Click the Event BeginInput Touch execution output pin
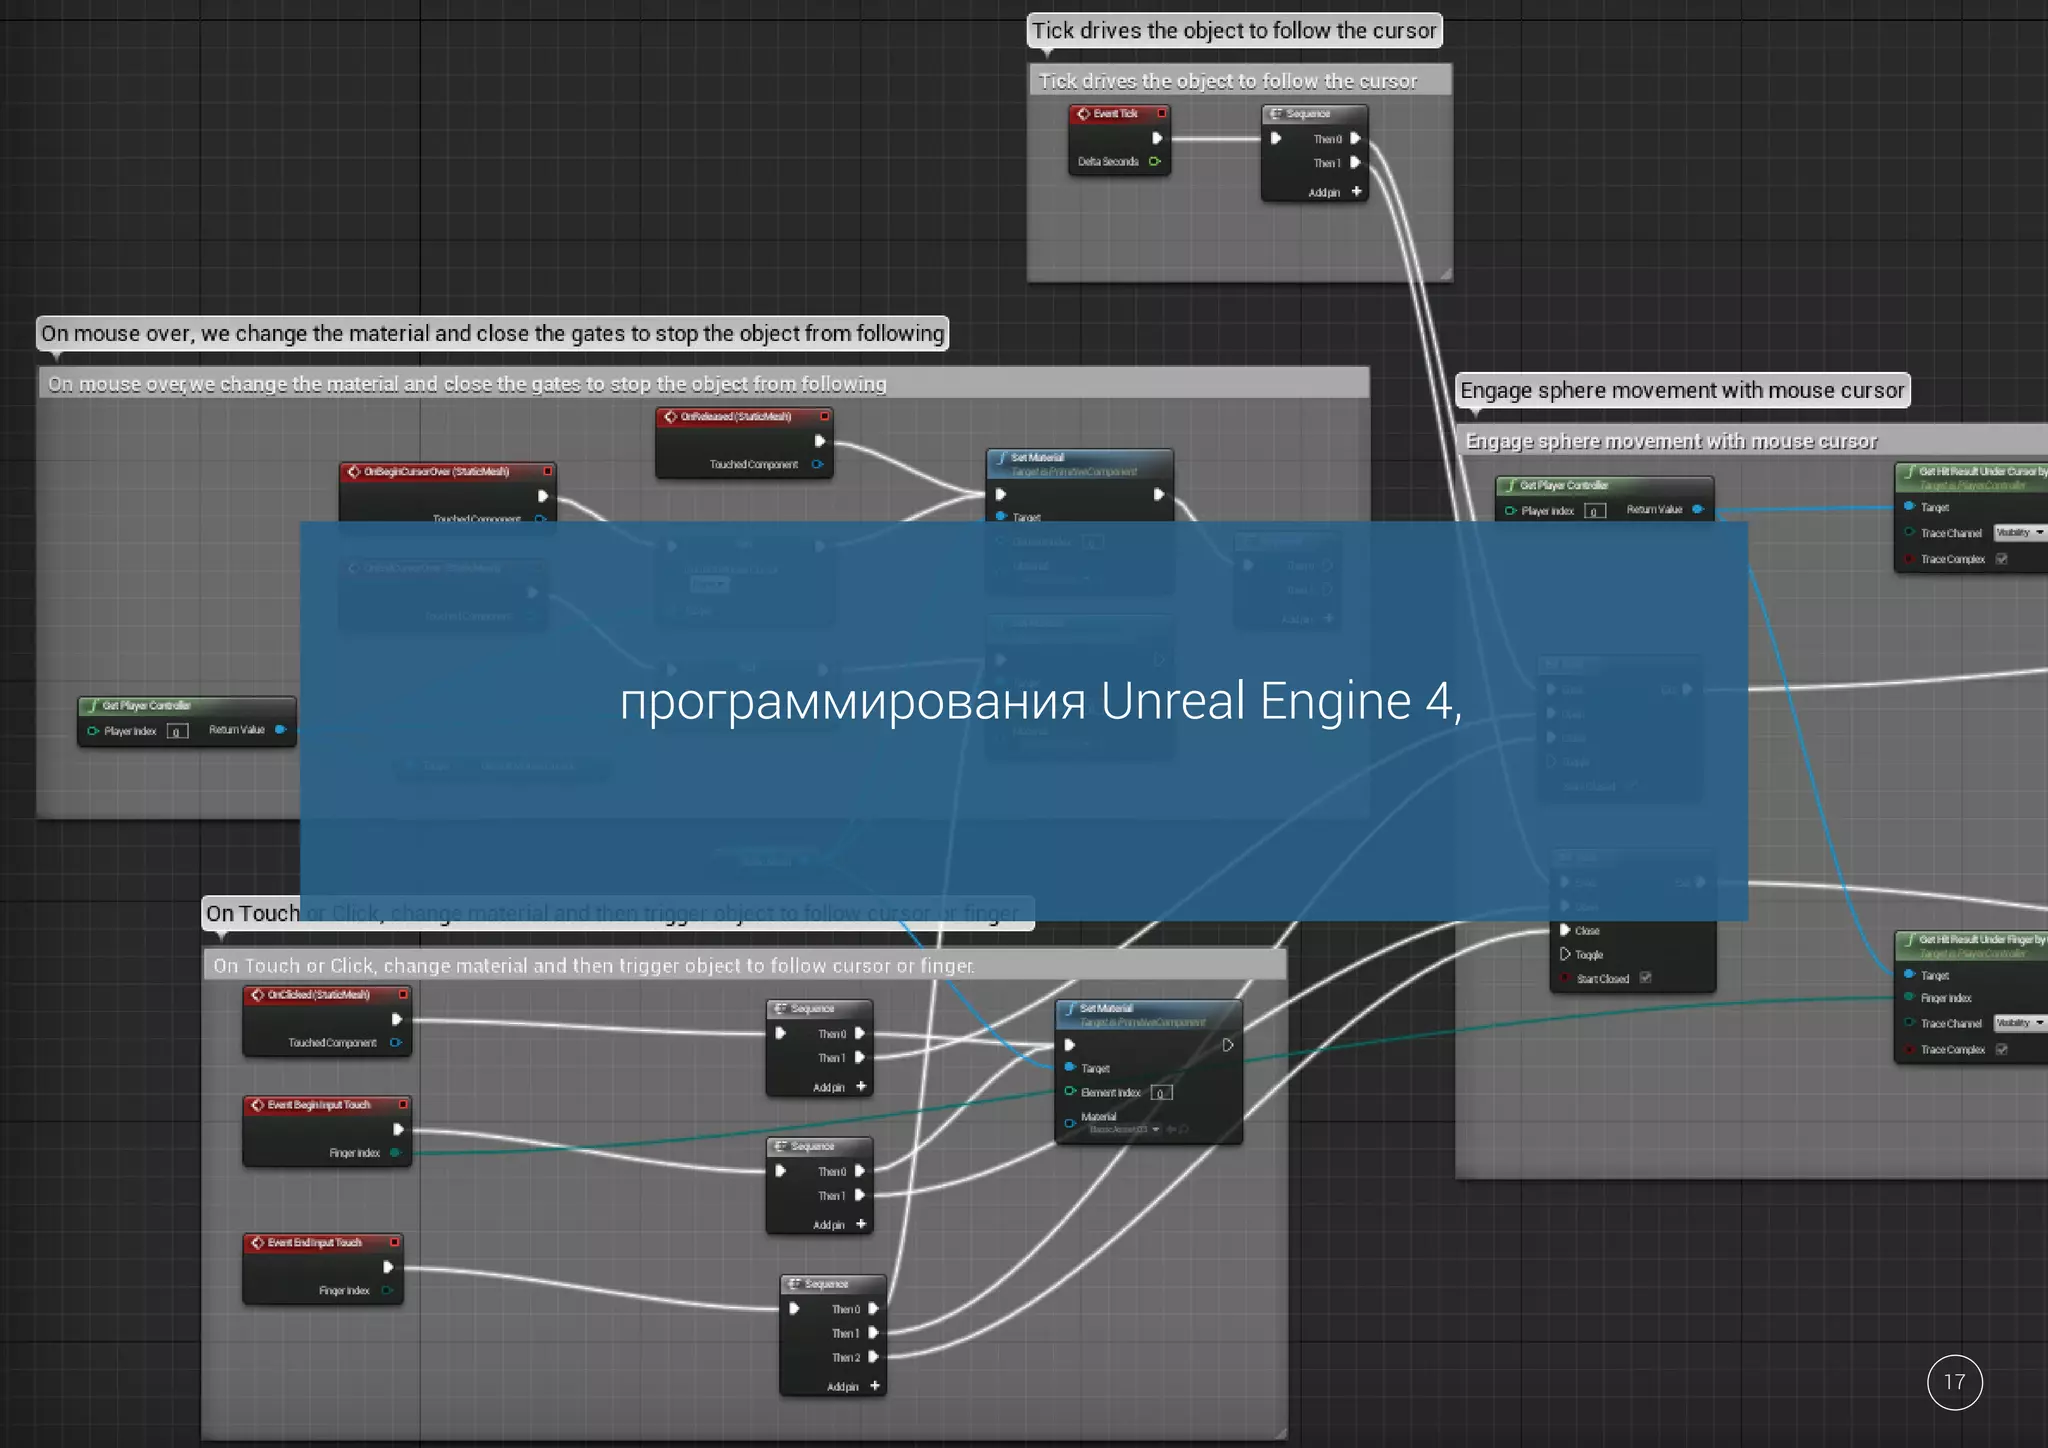The image size is (2048, 1448). point(398,1129)
